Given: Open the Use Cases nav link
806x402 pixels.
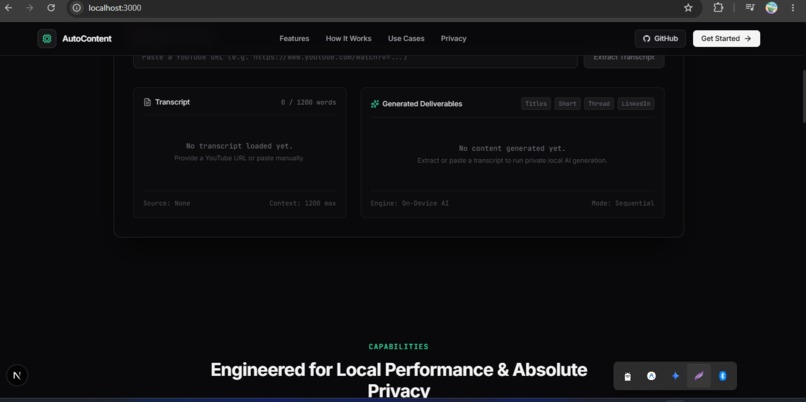Looking at the screenshot, I should click(406, 39).
